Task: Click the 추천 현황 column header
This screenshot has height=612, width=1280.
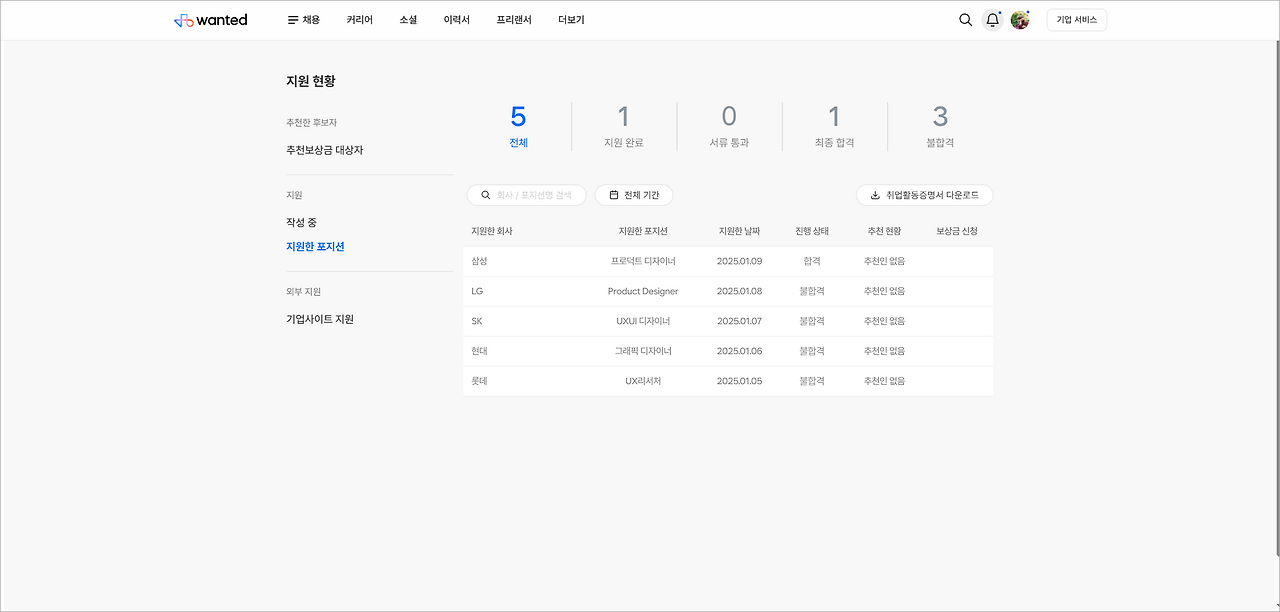Action: click(x=884, y=231)
